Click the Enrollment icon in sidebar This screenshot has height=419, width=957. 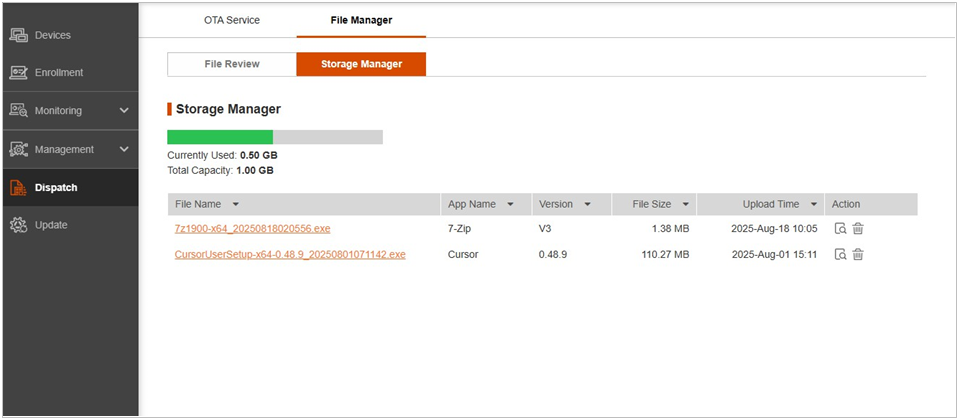(x=18, y=73)
